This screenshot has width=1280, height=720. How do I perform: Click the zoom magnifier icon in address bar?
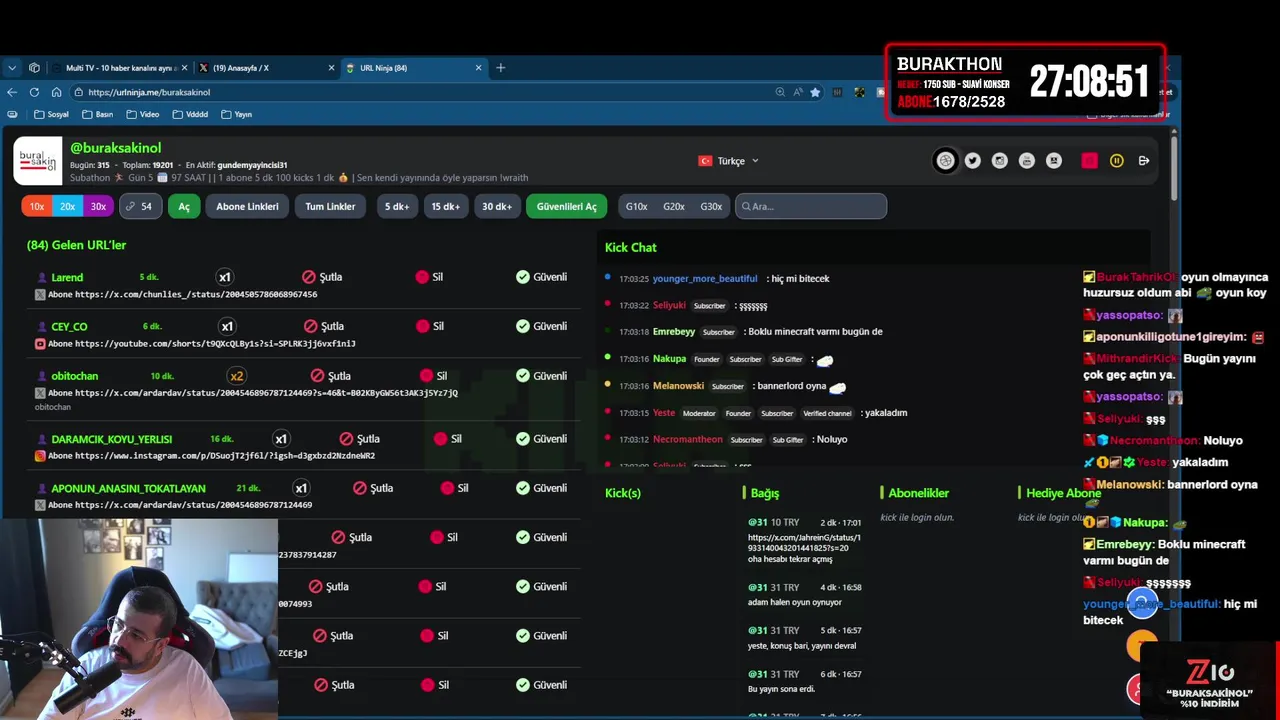780,92
